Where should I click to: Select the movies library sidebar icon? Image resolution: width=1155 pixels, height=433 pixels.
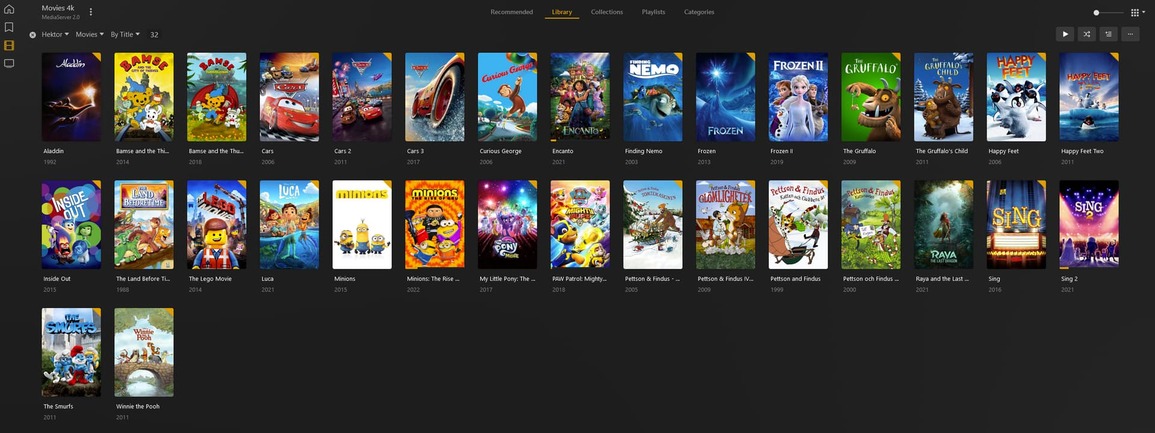click(9, 45)
